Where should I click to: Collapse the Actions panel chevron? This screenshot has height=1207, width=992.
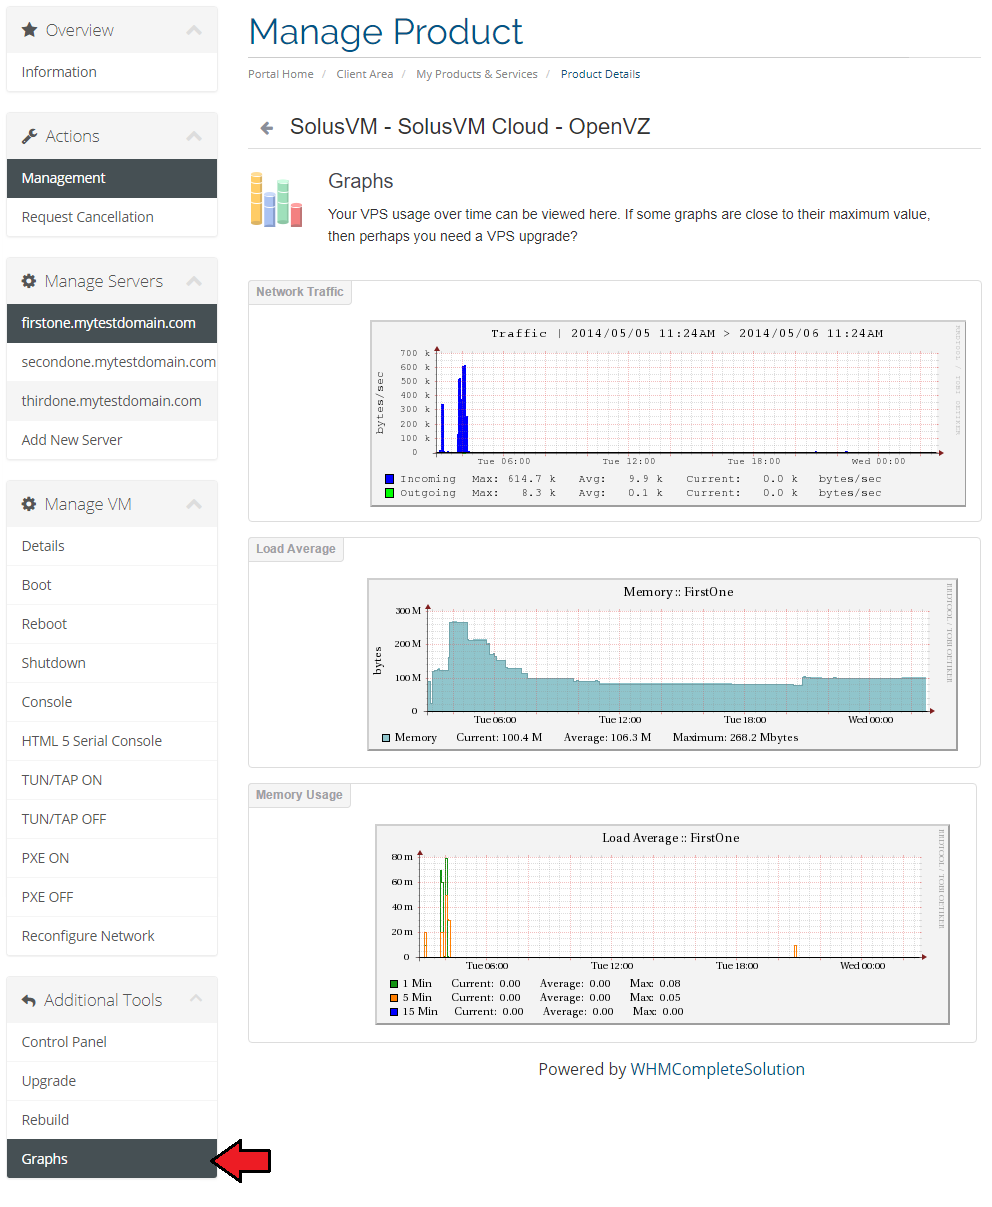coord(195,136)
